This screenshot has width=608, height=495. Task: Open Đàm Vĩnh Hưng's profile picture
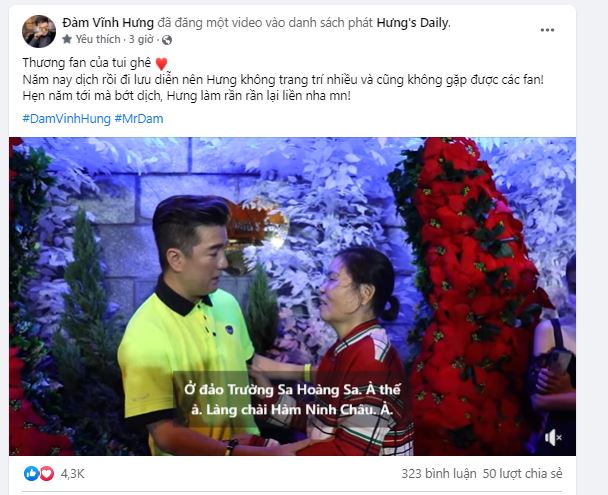(x=39, y=31)
